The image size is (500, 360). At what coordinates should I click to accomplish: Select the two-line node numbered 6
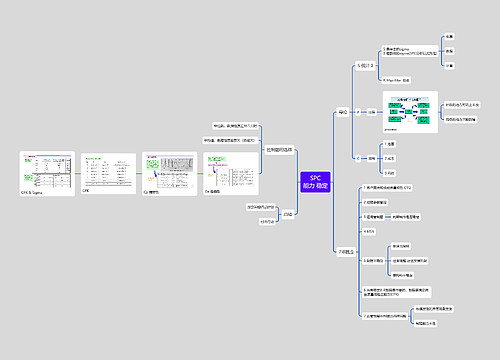click(x=396, y=292)
